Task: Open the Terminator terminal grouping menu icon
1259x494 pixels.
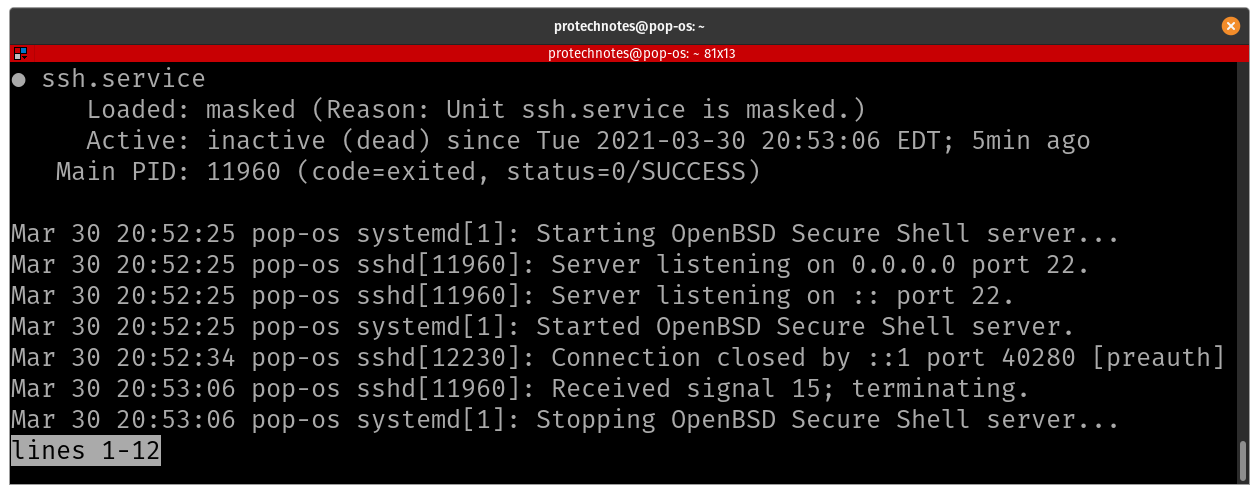Action: [x=20, y=54]
